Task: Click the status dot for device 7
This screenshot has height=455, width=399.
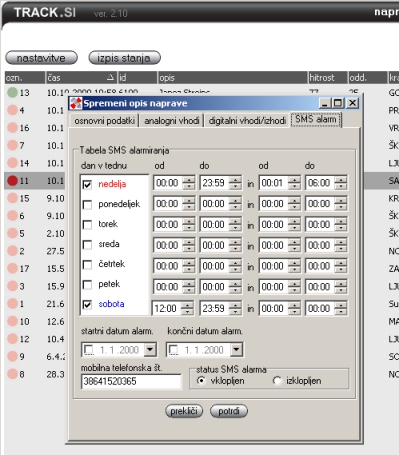Action: tap(12, 145)
